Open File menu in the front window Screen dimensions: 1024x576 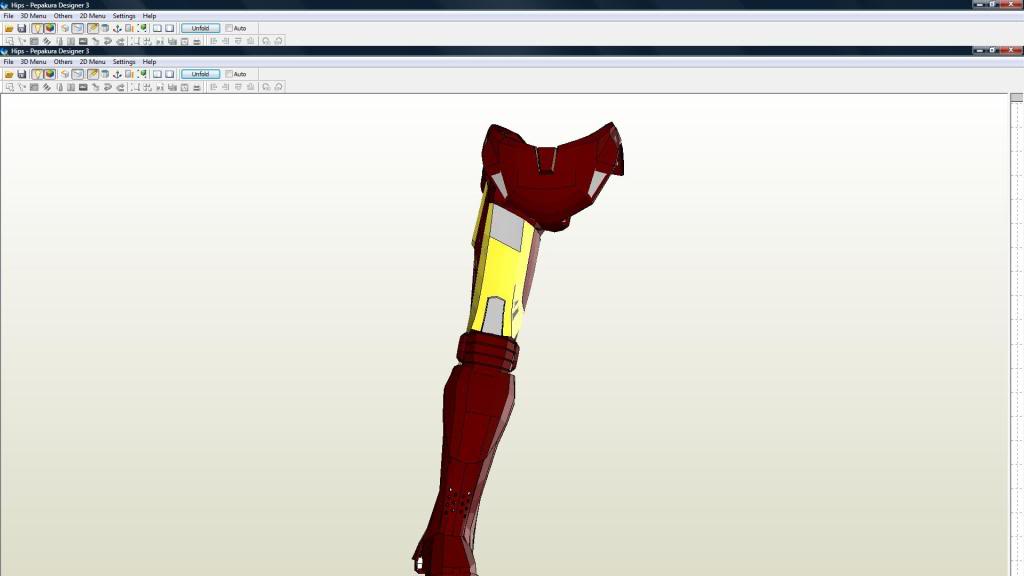click(8, 62)
